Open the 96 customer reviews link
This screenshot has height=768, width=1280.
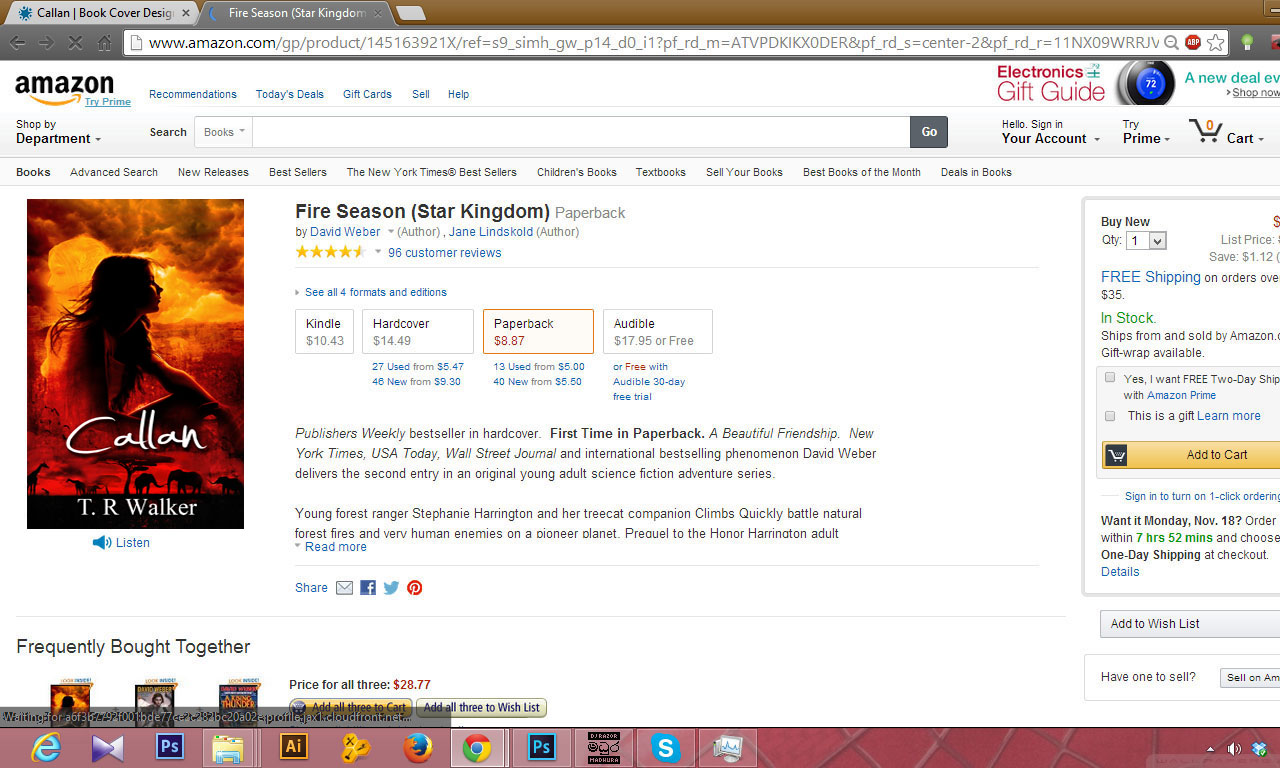(x=445, y=253)
